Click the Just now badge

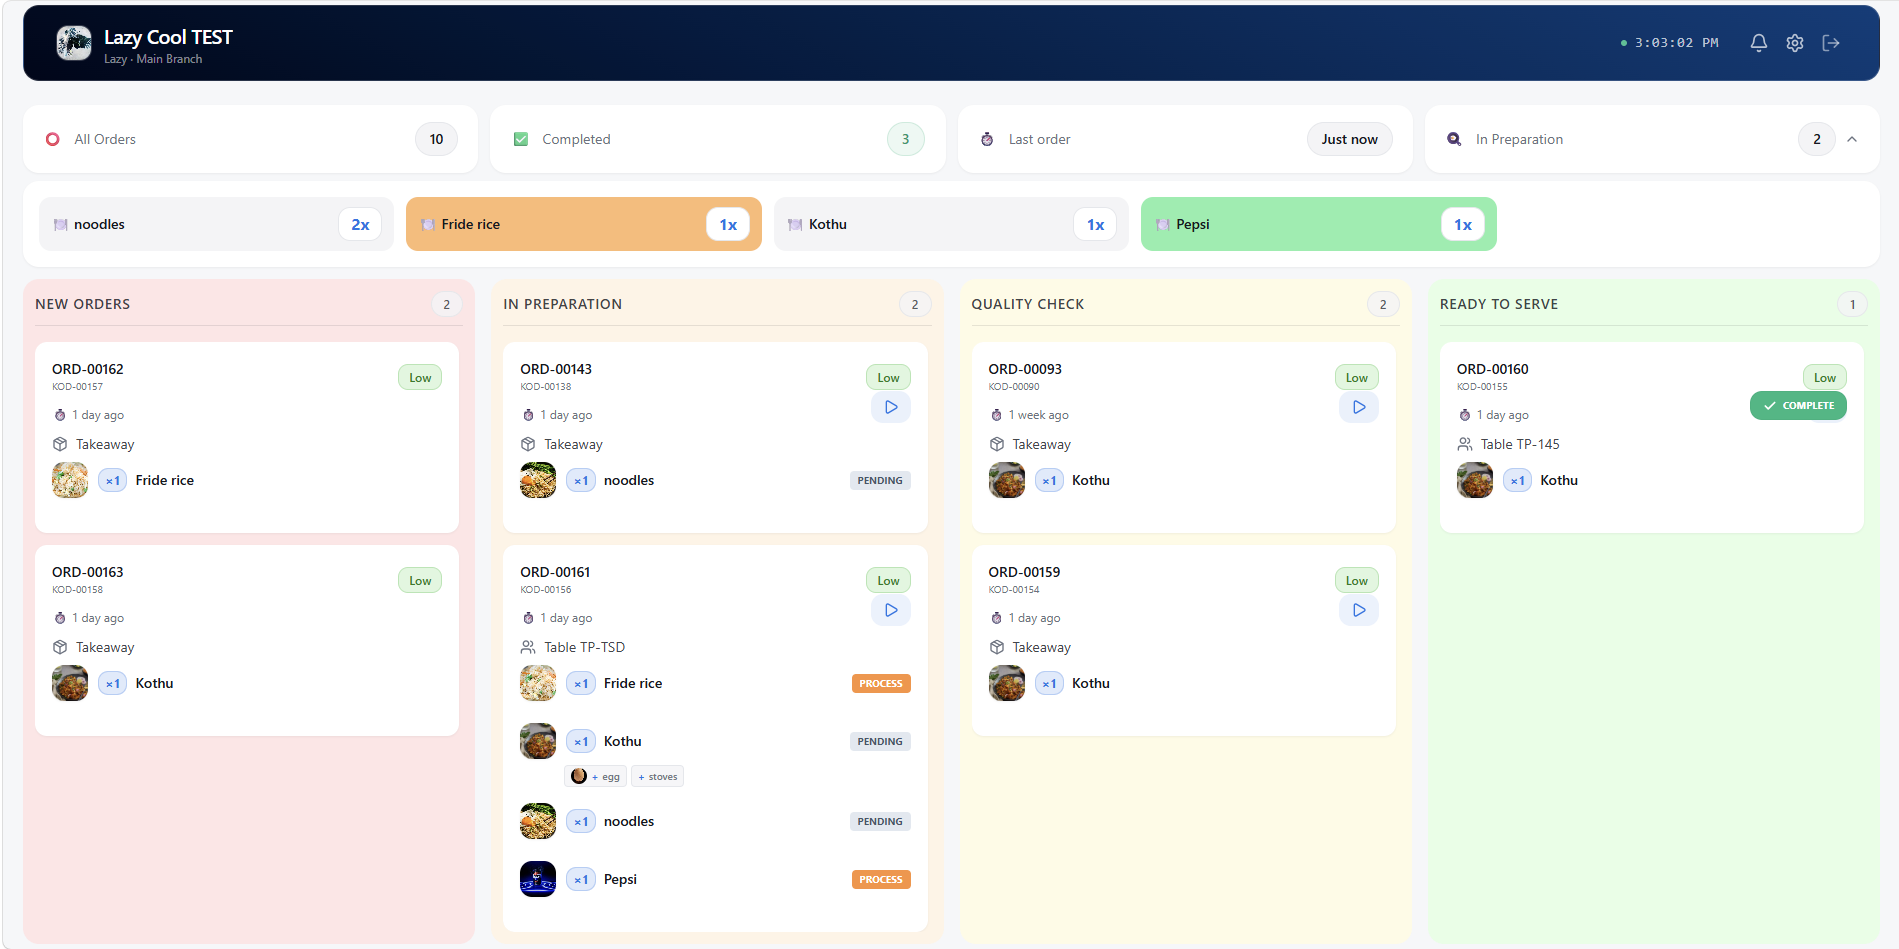coord(1349,139)
